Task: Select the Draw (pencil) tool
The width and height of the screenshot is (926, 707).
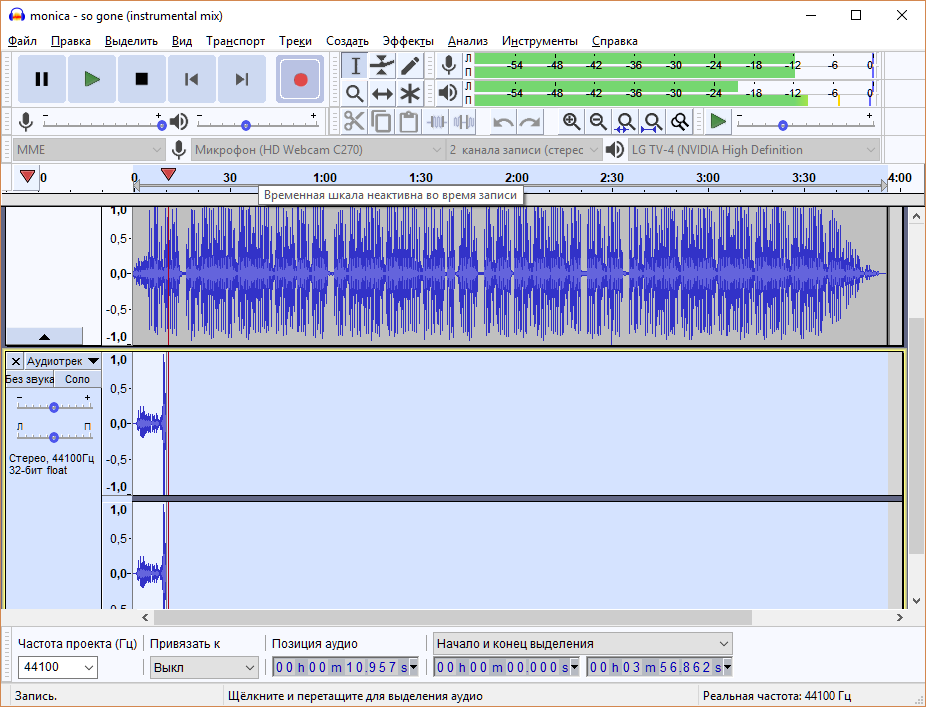Action: coord(409,66)
